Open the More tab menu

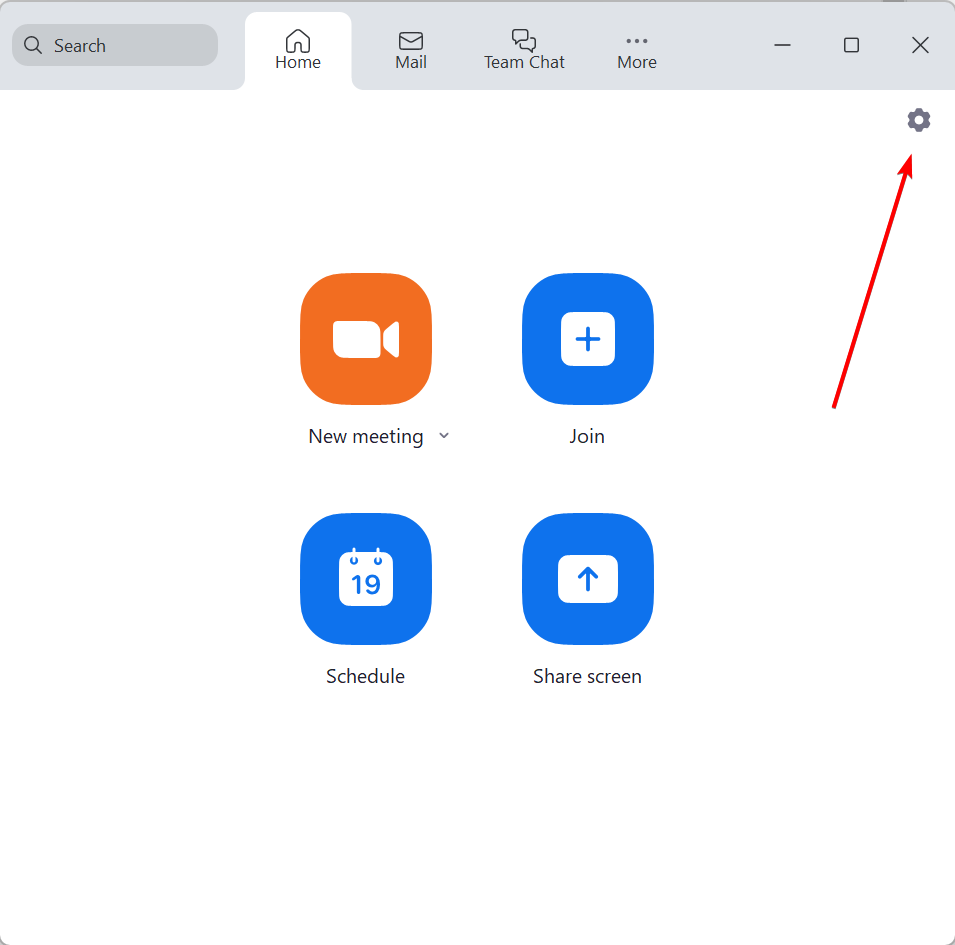click(636, 52)
